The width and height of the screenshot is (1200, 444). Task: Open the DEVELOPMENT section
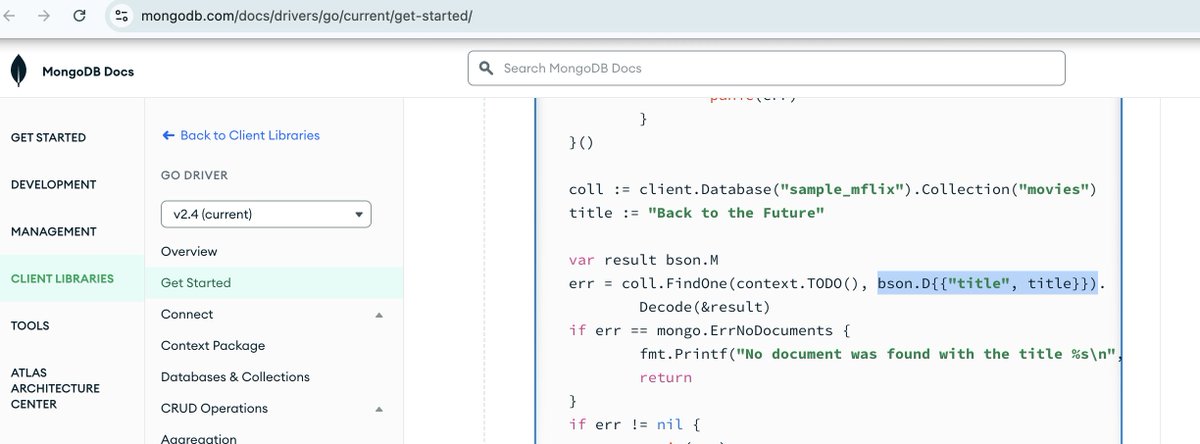click(x=53, y=184)
